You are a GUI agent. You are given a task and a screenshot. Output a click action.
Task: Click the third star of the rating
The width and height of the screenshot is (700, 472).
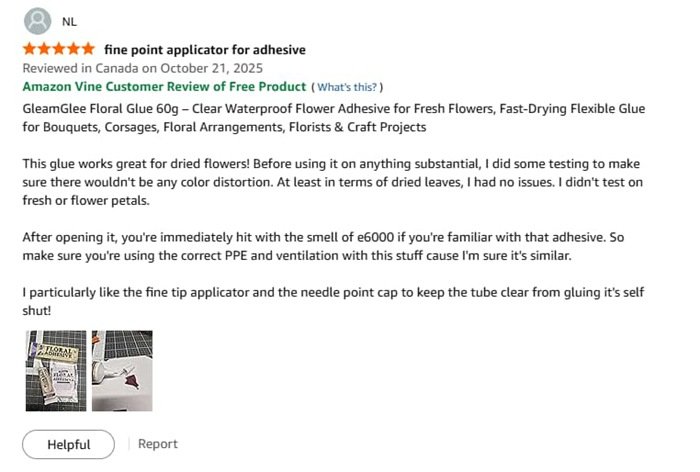[58, 49]
